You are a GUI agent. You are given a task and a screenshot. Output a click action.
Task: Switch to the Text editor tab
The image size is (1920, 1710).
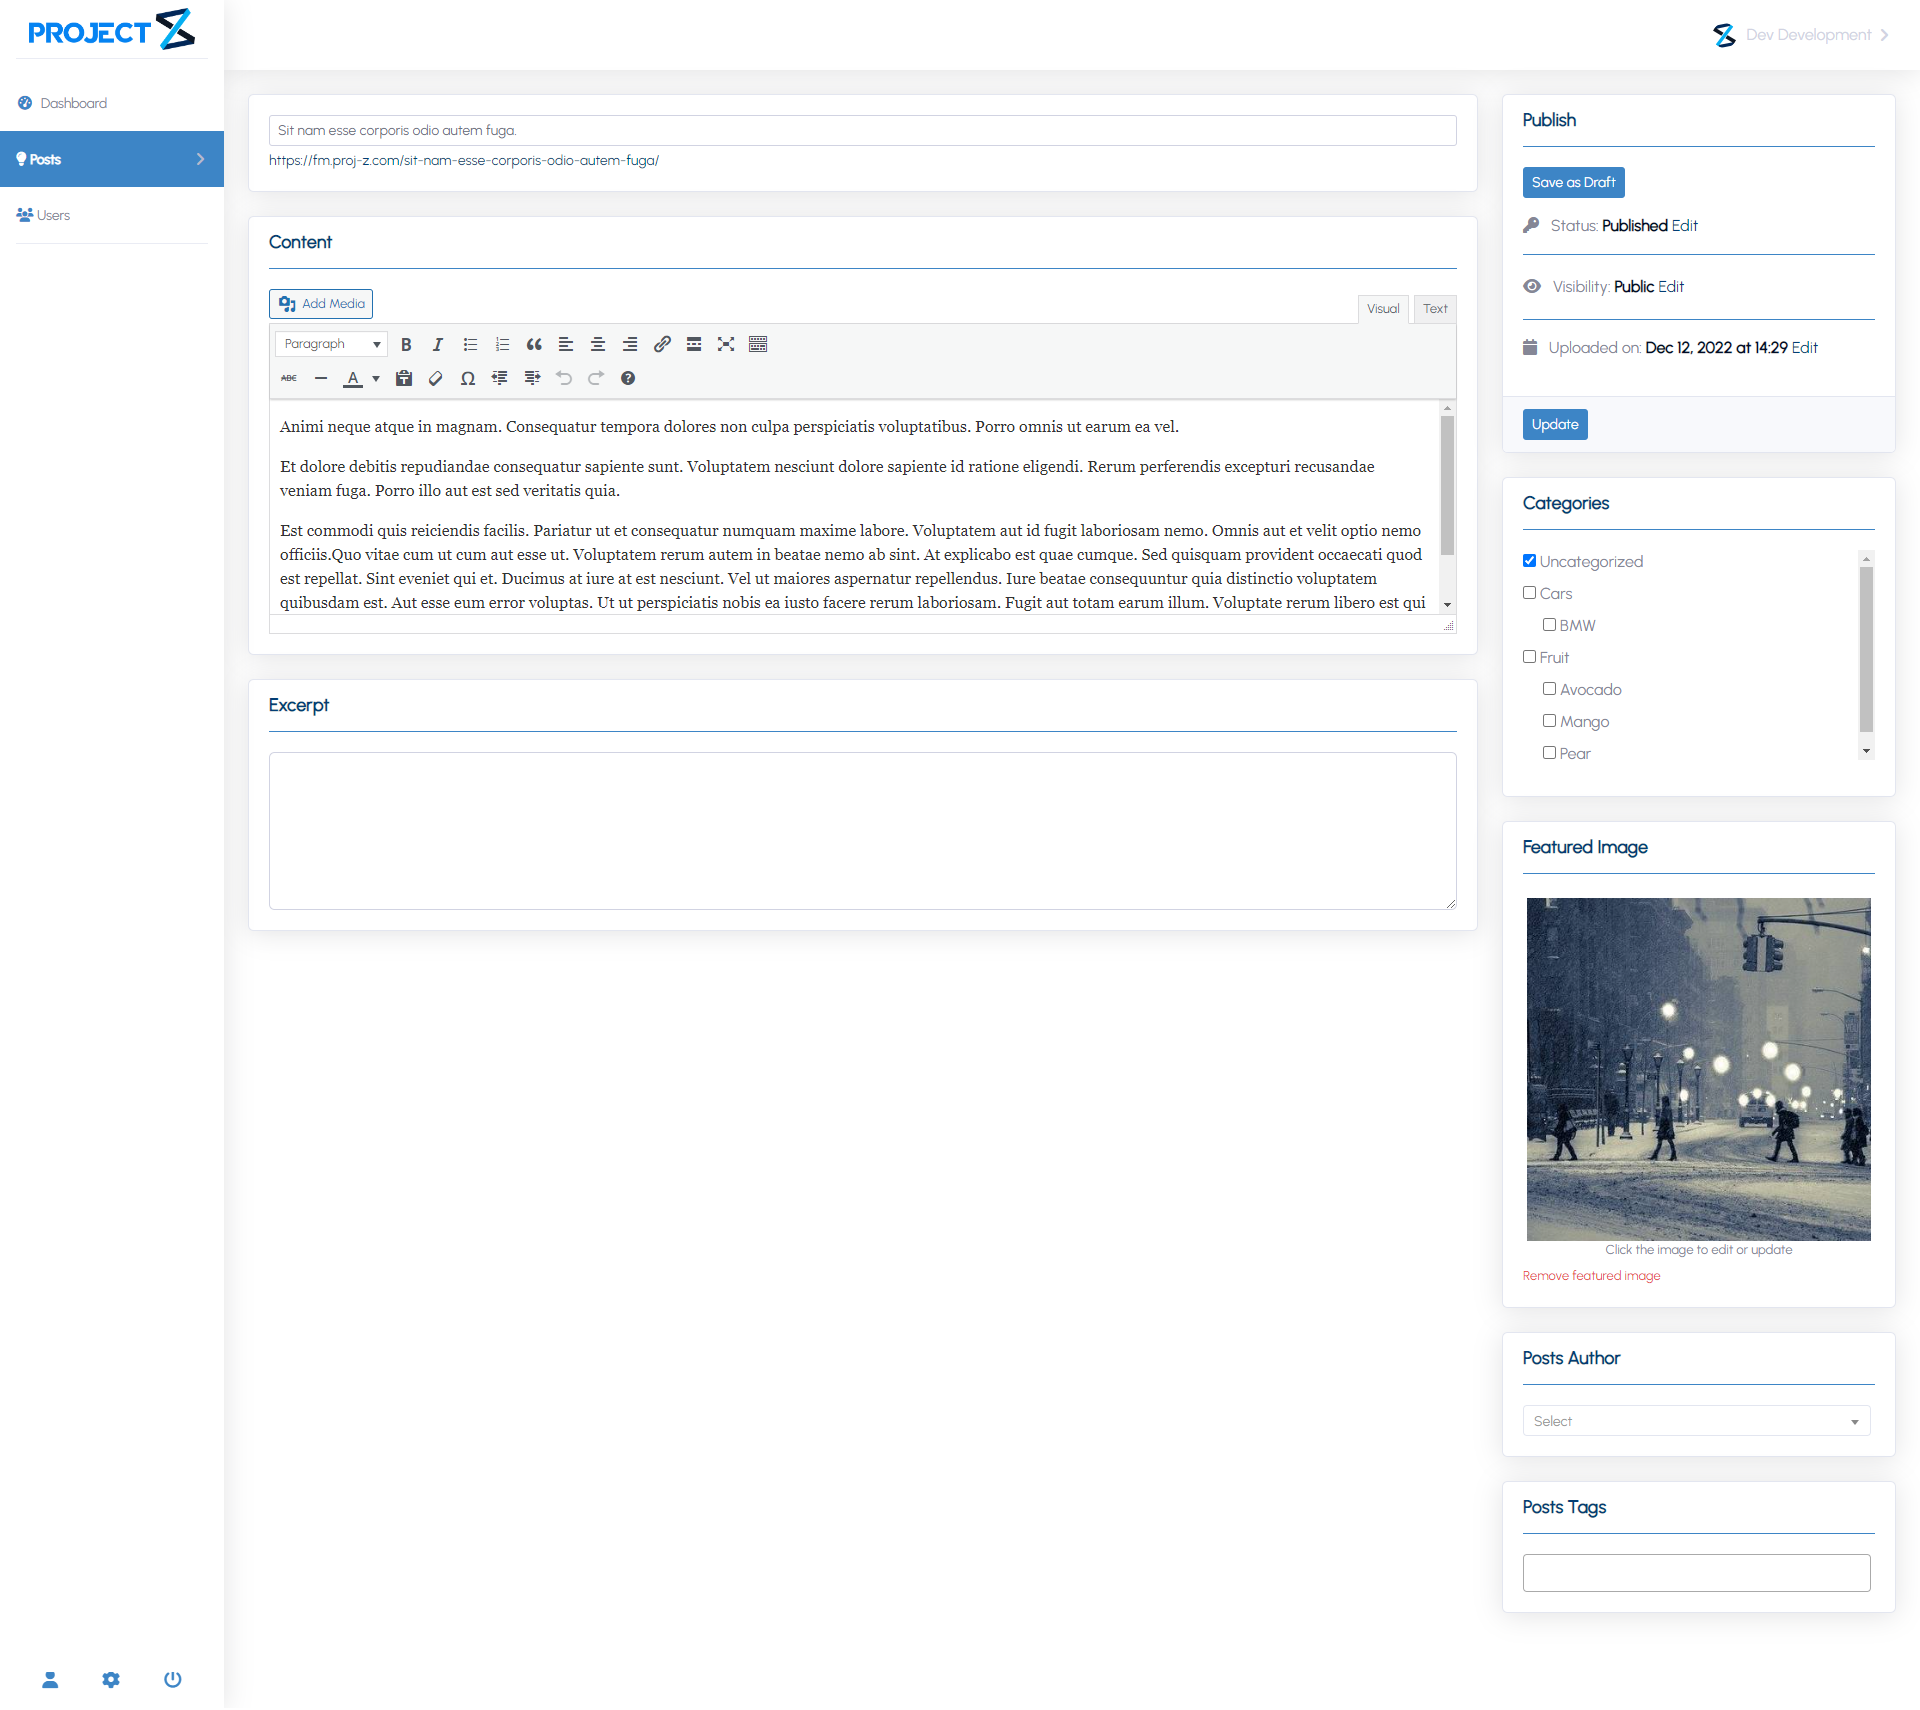pos(1435,309)
